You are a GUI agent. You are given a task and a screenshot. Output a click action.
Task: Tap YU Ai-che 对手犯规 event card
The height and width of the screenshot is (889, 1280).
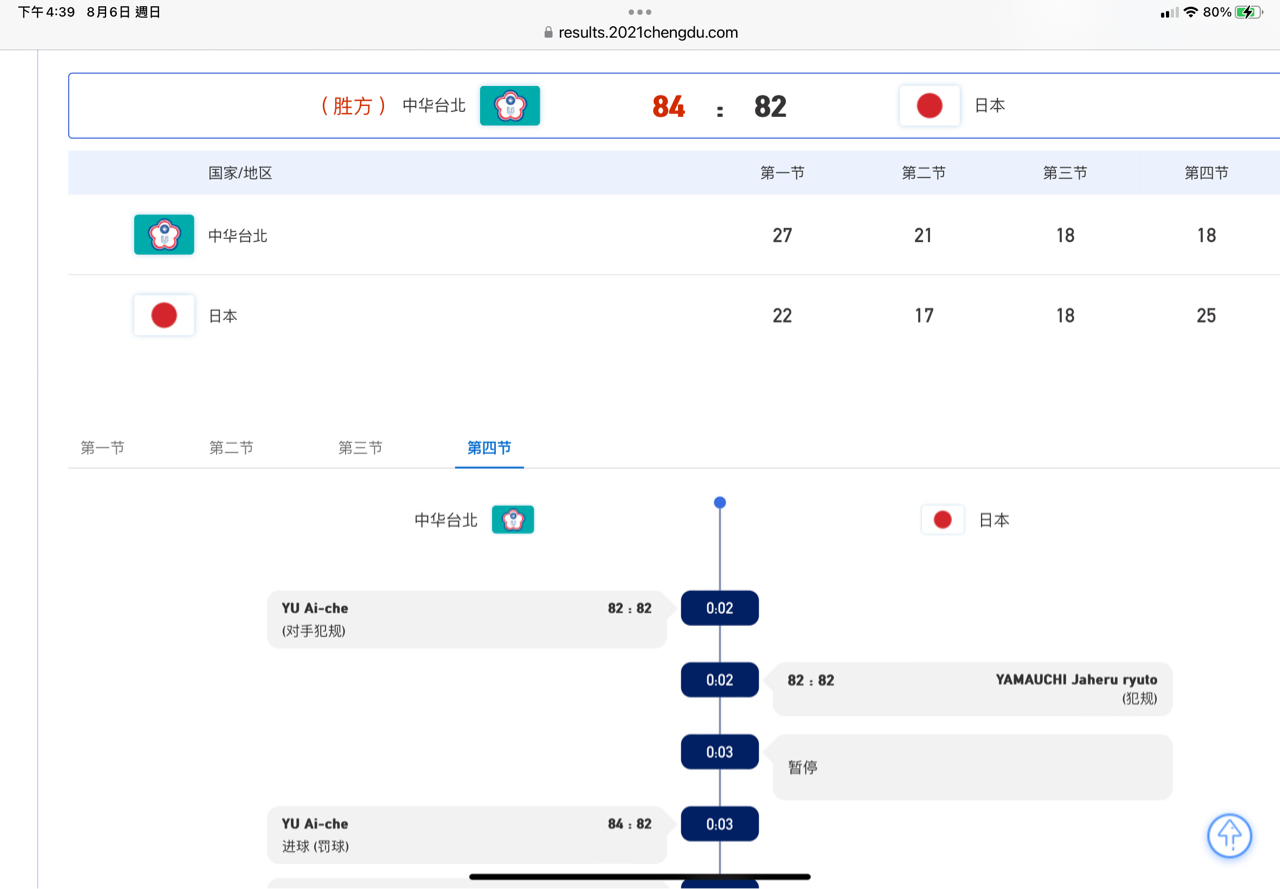coord(467,619)
